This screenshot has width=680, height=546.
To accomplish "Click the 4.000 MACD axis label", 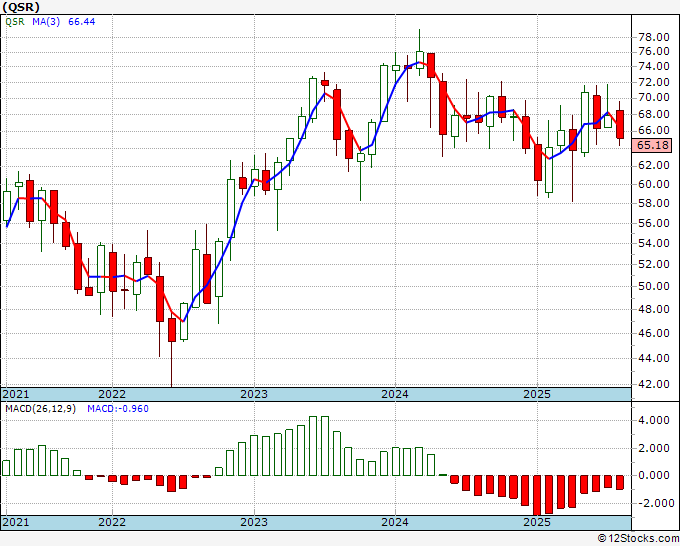I will (x=654, y=420).
